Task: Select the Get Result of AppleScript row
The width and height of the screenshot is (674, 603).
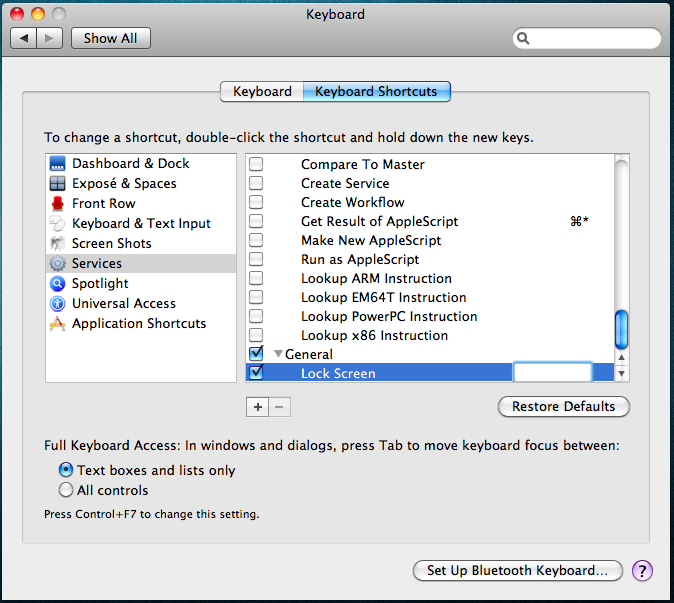Action: point(430,221)
